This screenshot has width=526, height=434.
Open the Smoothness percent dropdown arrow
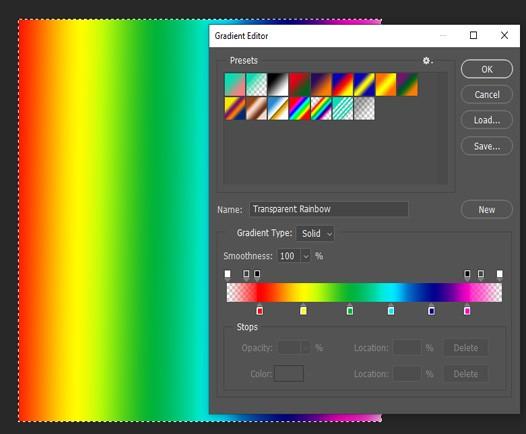306,256
